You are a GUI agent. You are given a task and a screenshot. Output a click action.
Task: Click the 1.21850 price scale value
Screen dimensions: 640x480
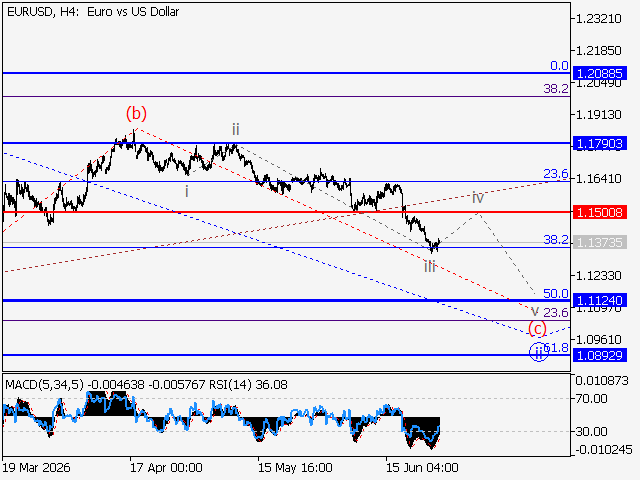pos(598,51)
